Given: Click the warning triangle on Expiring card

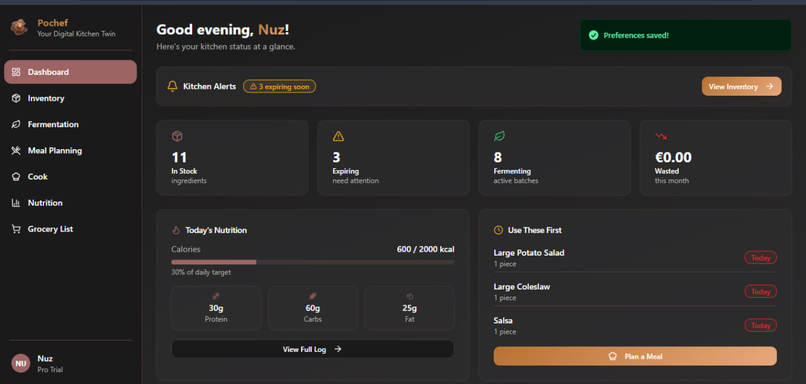Looking at the screenshot, I should click(338, 136).
